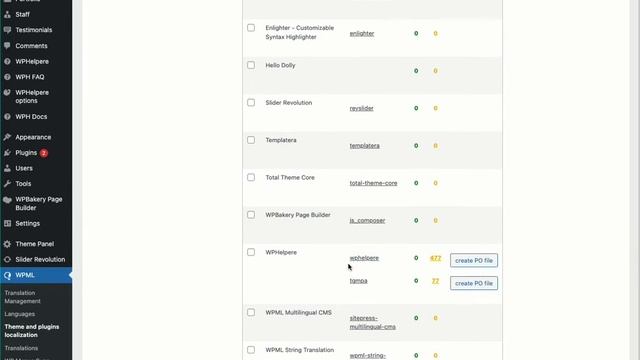
Task: Open the enlighter text domain link
Action: pos(362,33)
